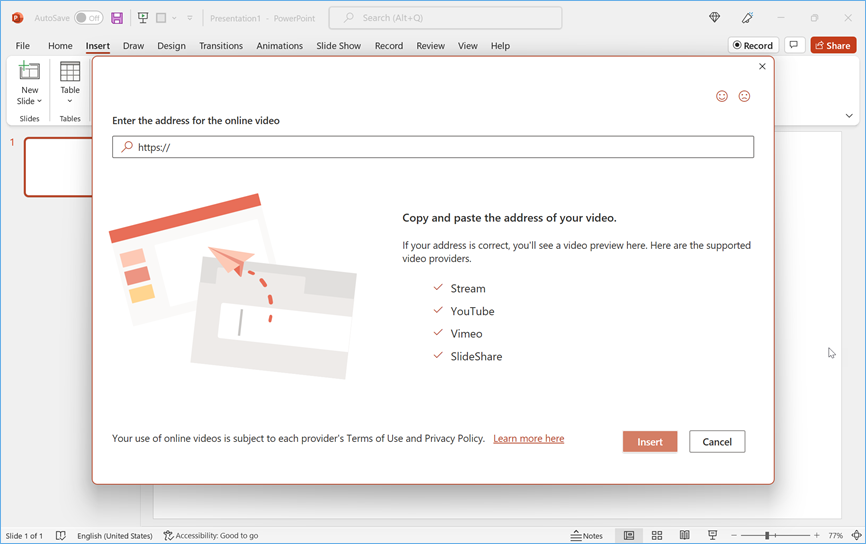The width and height of the screenshot is (866, 544).
Task: Open the Table dropdown arrow
Action: click(x=70, y=101)
